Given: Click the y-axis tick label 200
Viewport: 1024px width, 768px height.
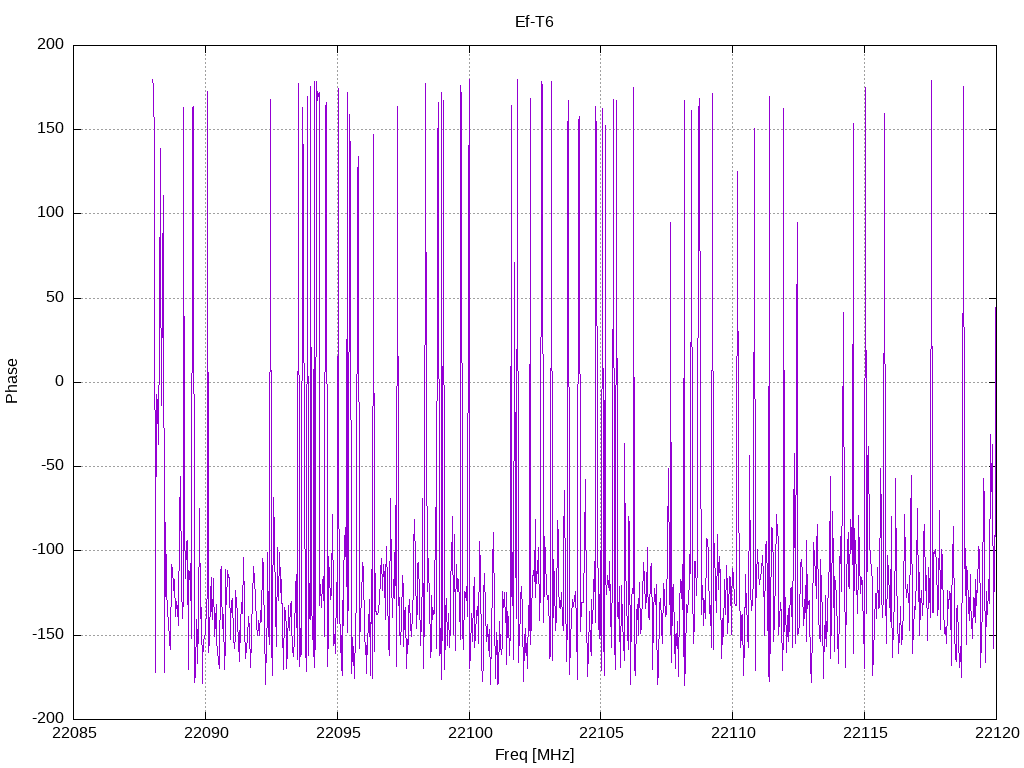Looking at the screenshot, I should tap(51, 44).
